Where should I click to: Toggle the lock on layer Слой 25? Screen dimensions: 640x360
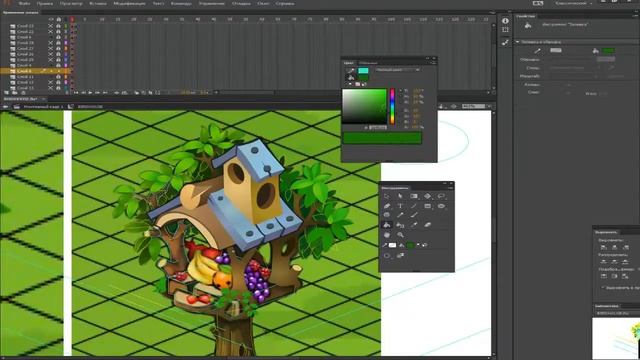tap(58, 60)
